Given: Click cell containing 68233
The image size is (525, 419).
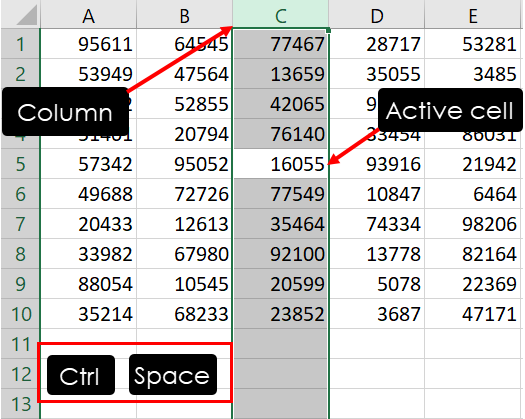Looking at the screenshot, I should (184, 313).
